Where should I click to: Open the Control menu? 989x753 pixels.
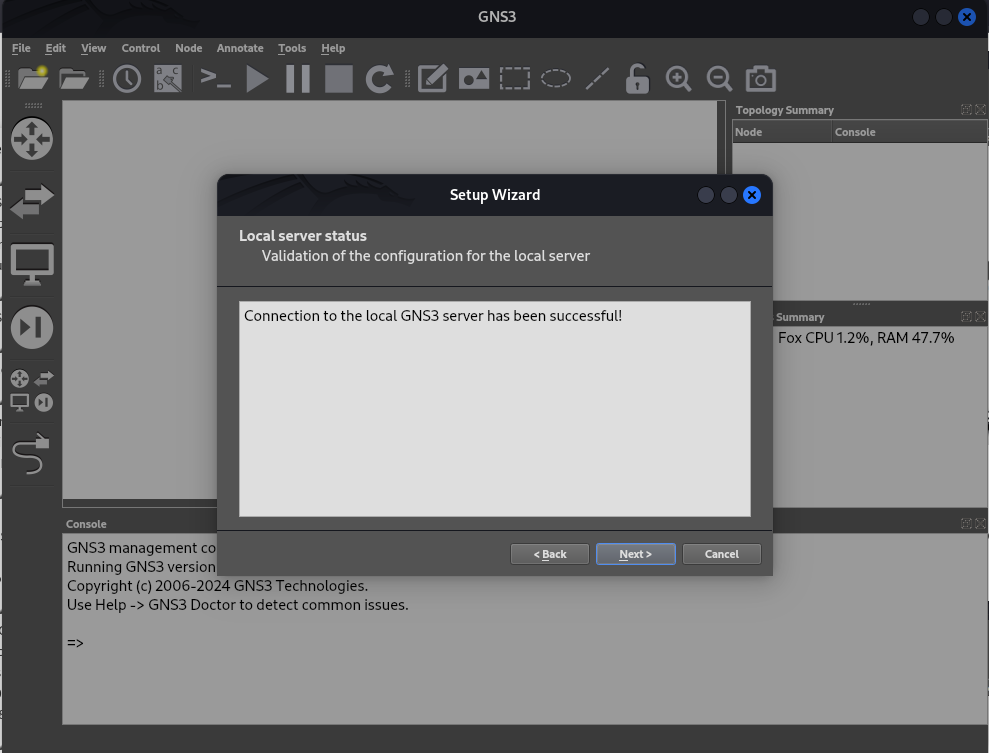[141, 48]
